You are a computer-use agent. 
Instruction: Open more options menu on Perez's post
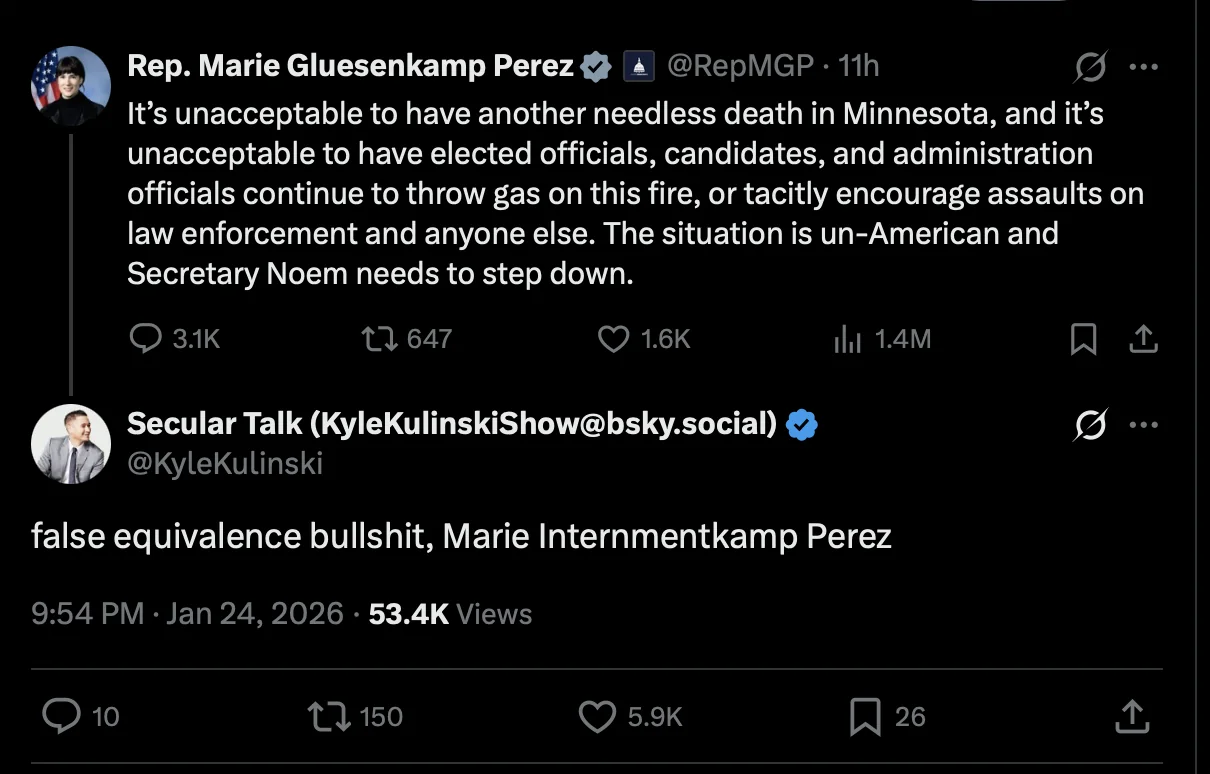[1143, 68]
